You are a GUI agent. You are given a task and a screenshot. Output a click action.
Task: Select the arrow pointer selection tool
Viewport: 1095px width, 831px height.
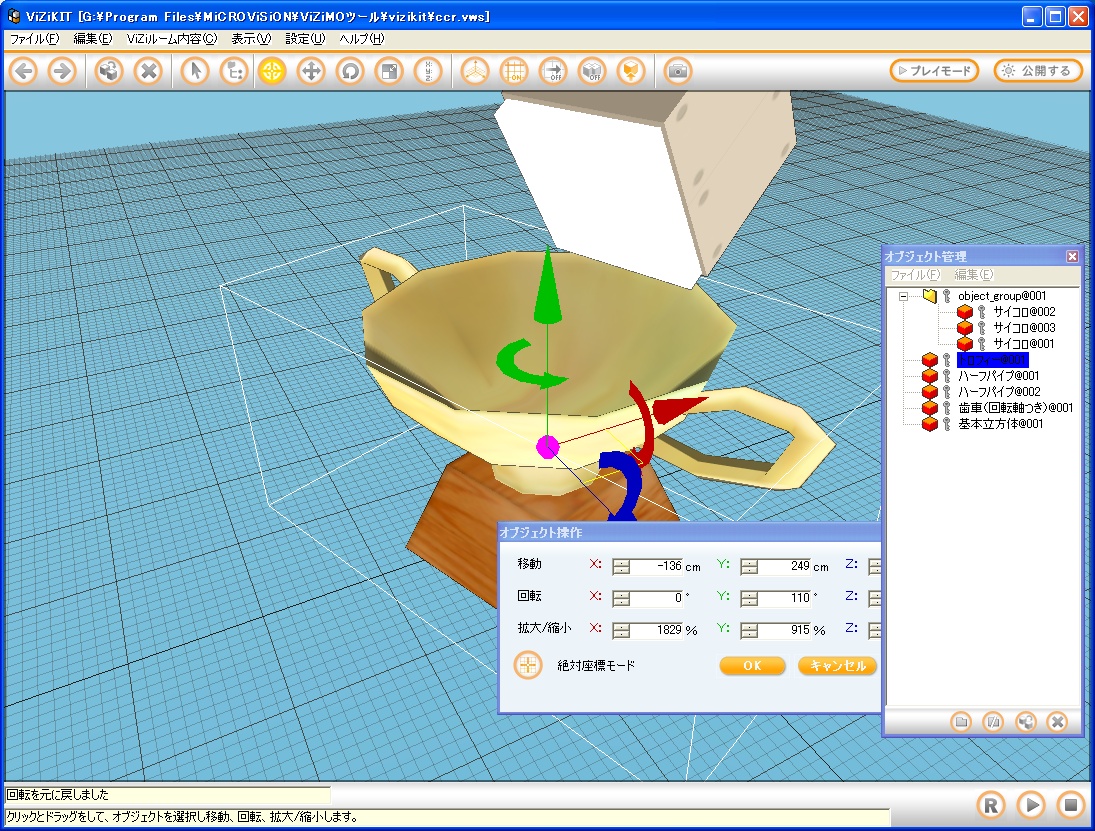pyautogui.click(x=197, y=71)
